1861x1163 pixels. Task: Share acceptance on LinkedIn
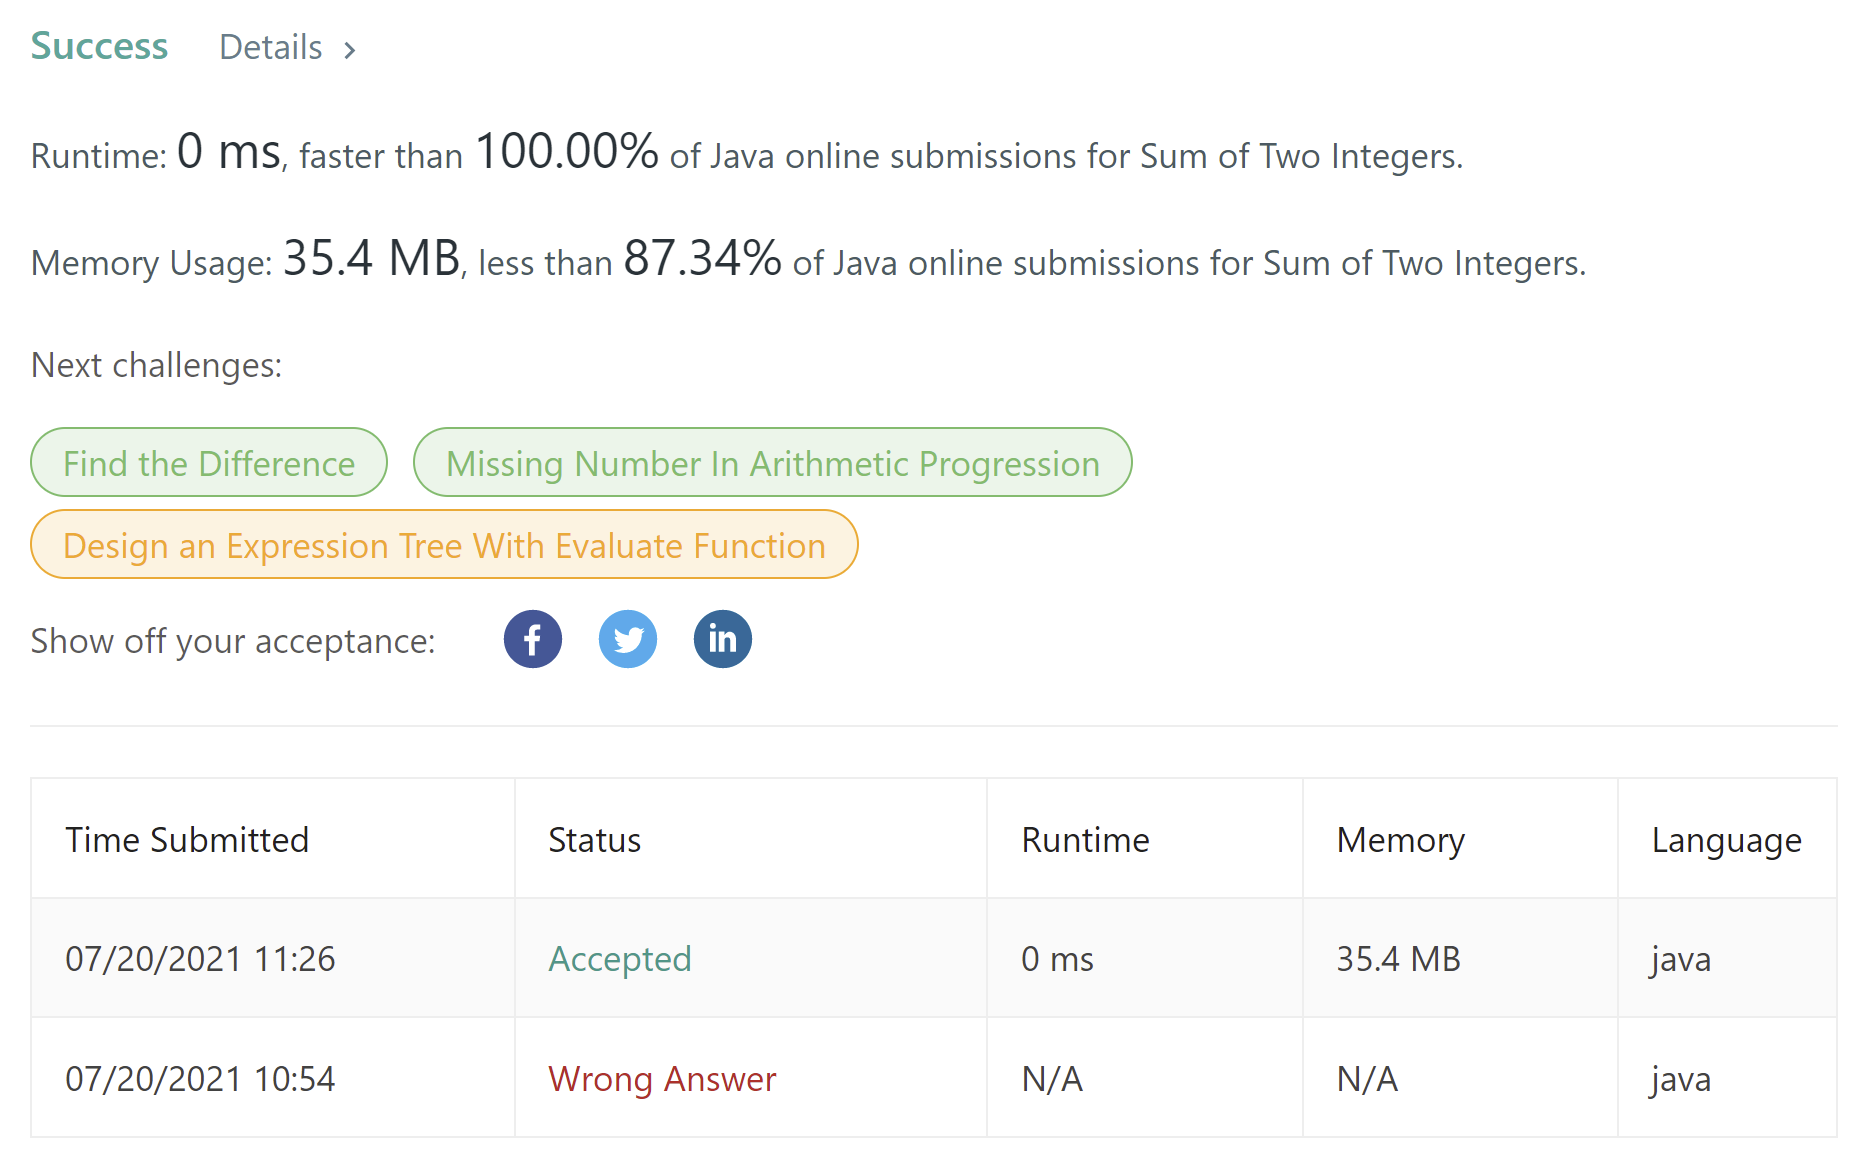(x=722, y=639)
